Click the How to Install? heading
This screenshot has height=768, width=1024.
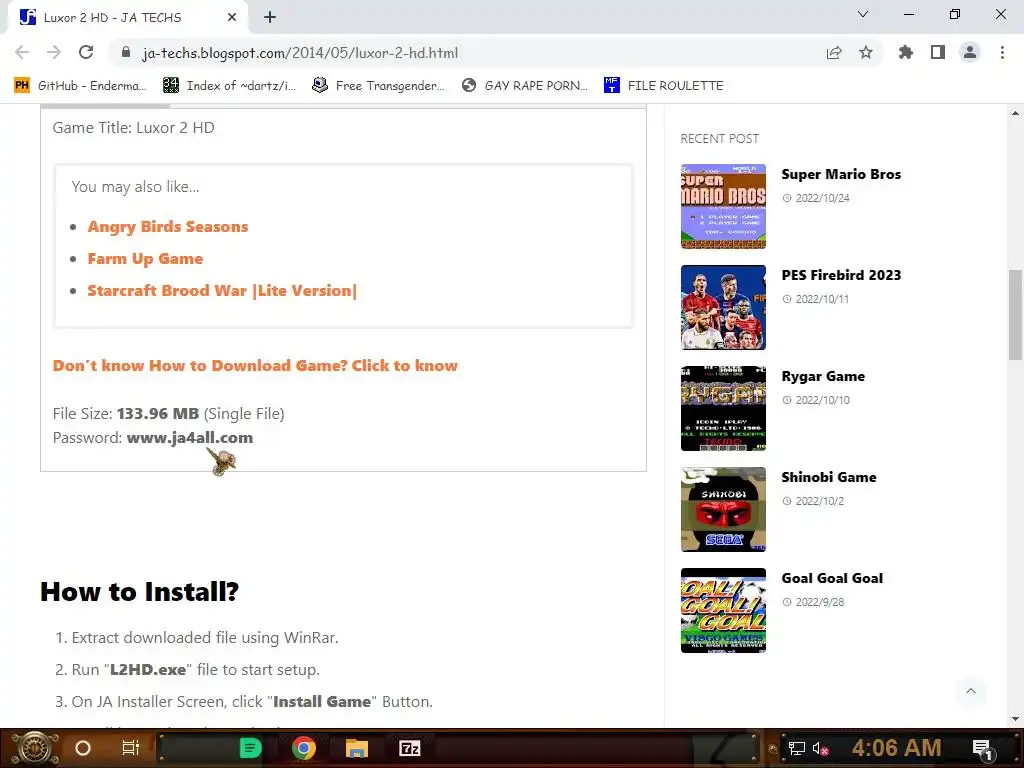pos(139,592)
